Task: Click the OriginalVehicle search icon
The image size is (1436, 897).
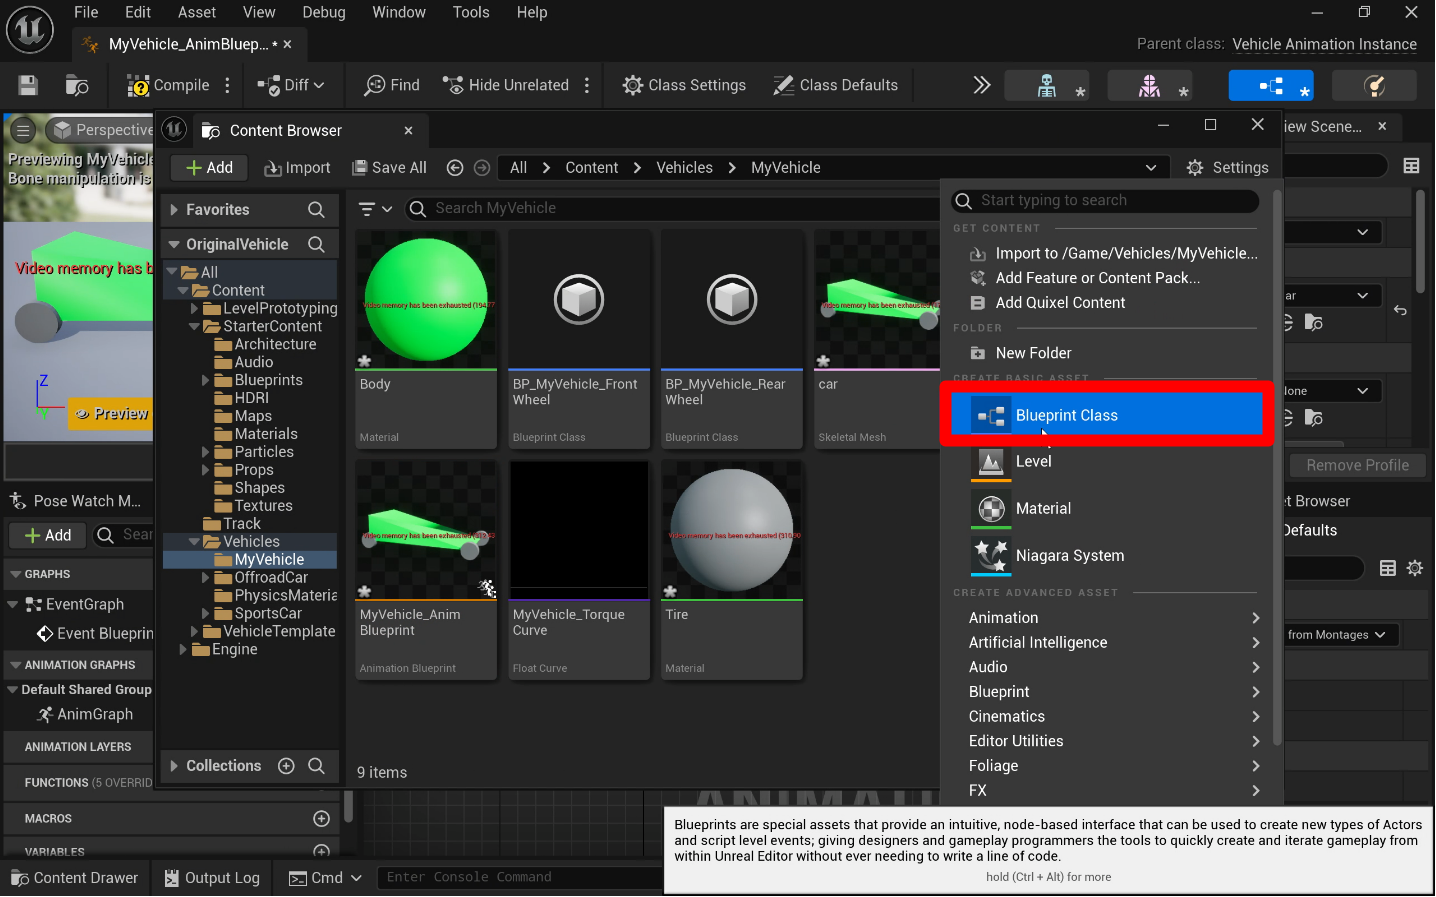Action: [x=316, y=244]
